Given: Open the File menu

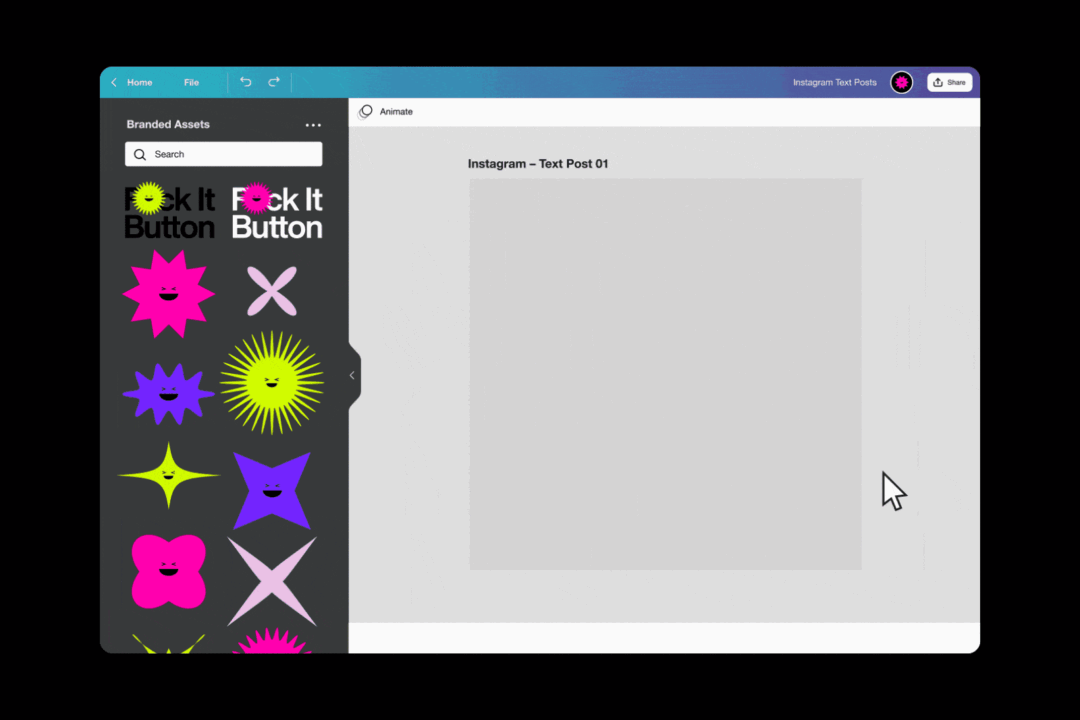Looking at the screenshot, I should [x=191, y=82].
